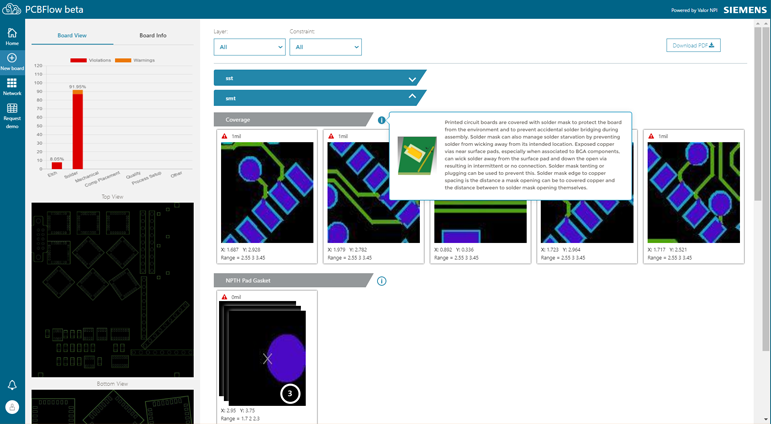The image size is (771, 424).
Task: Click the Download PDF button
Action: pos(693,45)
